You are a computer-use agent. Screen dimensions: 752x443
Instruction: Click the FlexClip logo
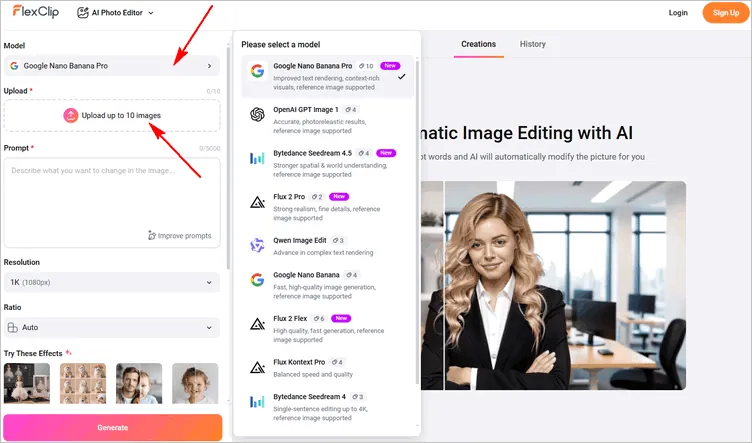click(x=35, y=12)
